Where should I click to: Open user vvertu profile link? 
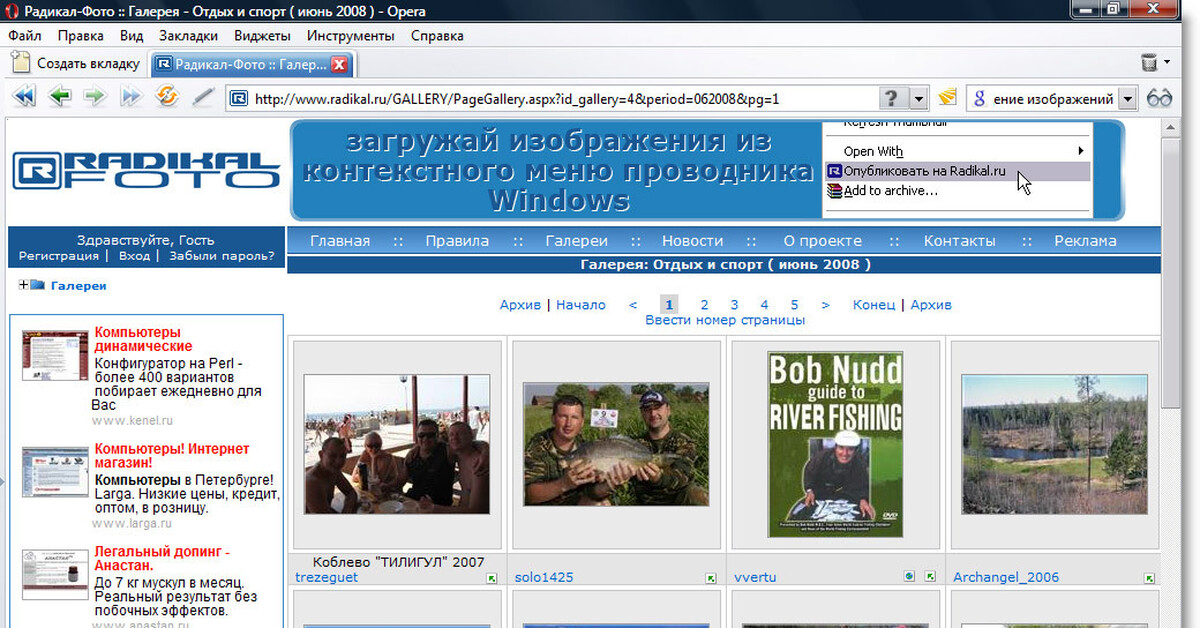click(x=755, y=577)
